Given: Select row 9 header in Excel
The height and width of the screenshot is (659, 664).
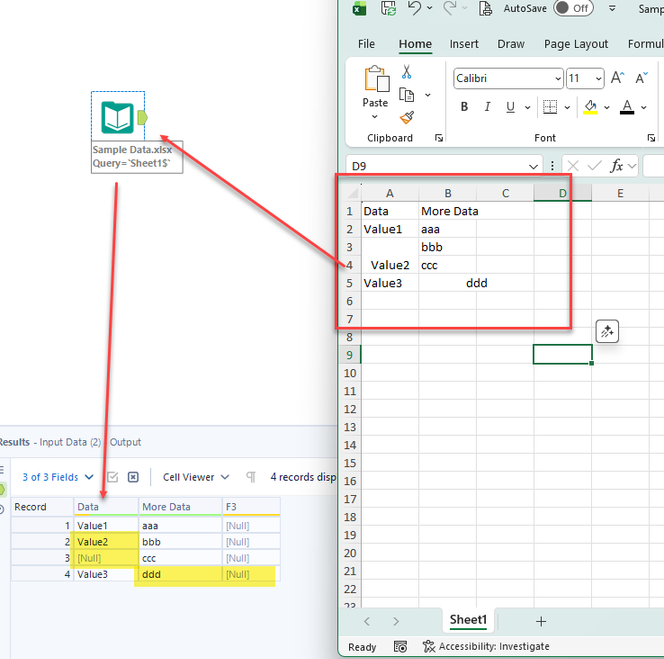Looking at the screenshot, I should pyautogui.click(x=350, y=355).
